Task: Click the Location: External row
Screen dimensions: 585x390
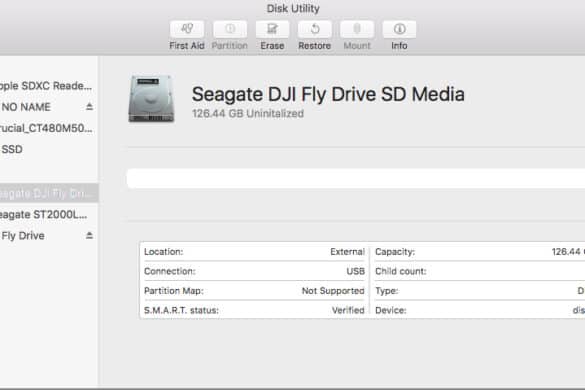Action: coord(254,252)
